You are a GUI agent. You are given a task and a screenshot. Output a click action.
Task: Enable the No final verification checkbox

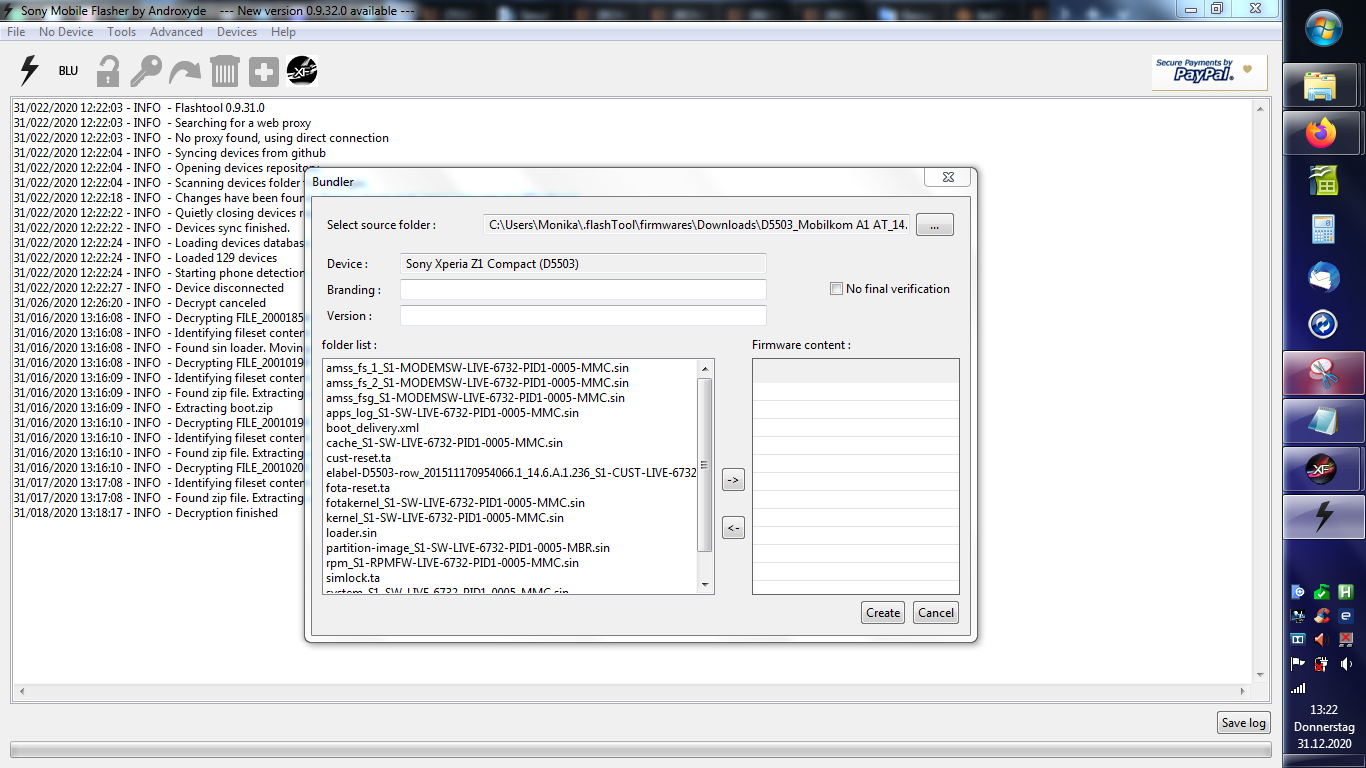pyautogui.click(x=837, y=289)
